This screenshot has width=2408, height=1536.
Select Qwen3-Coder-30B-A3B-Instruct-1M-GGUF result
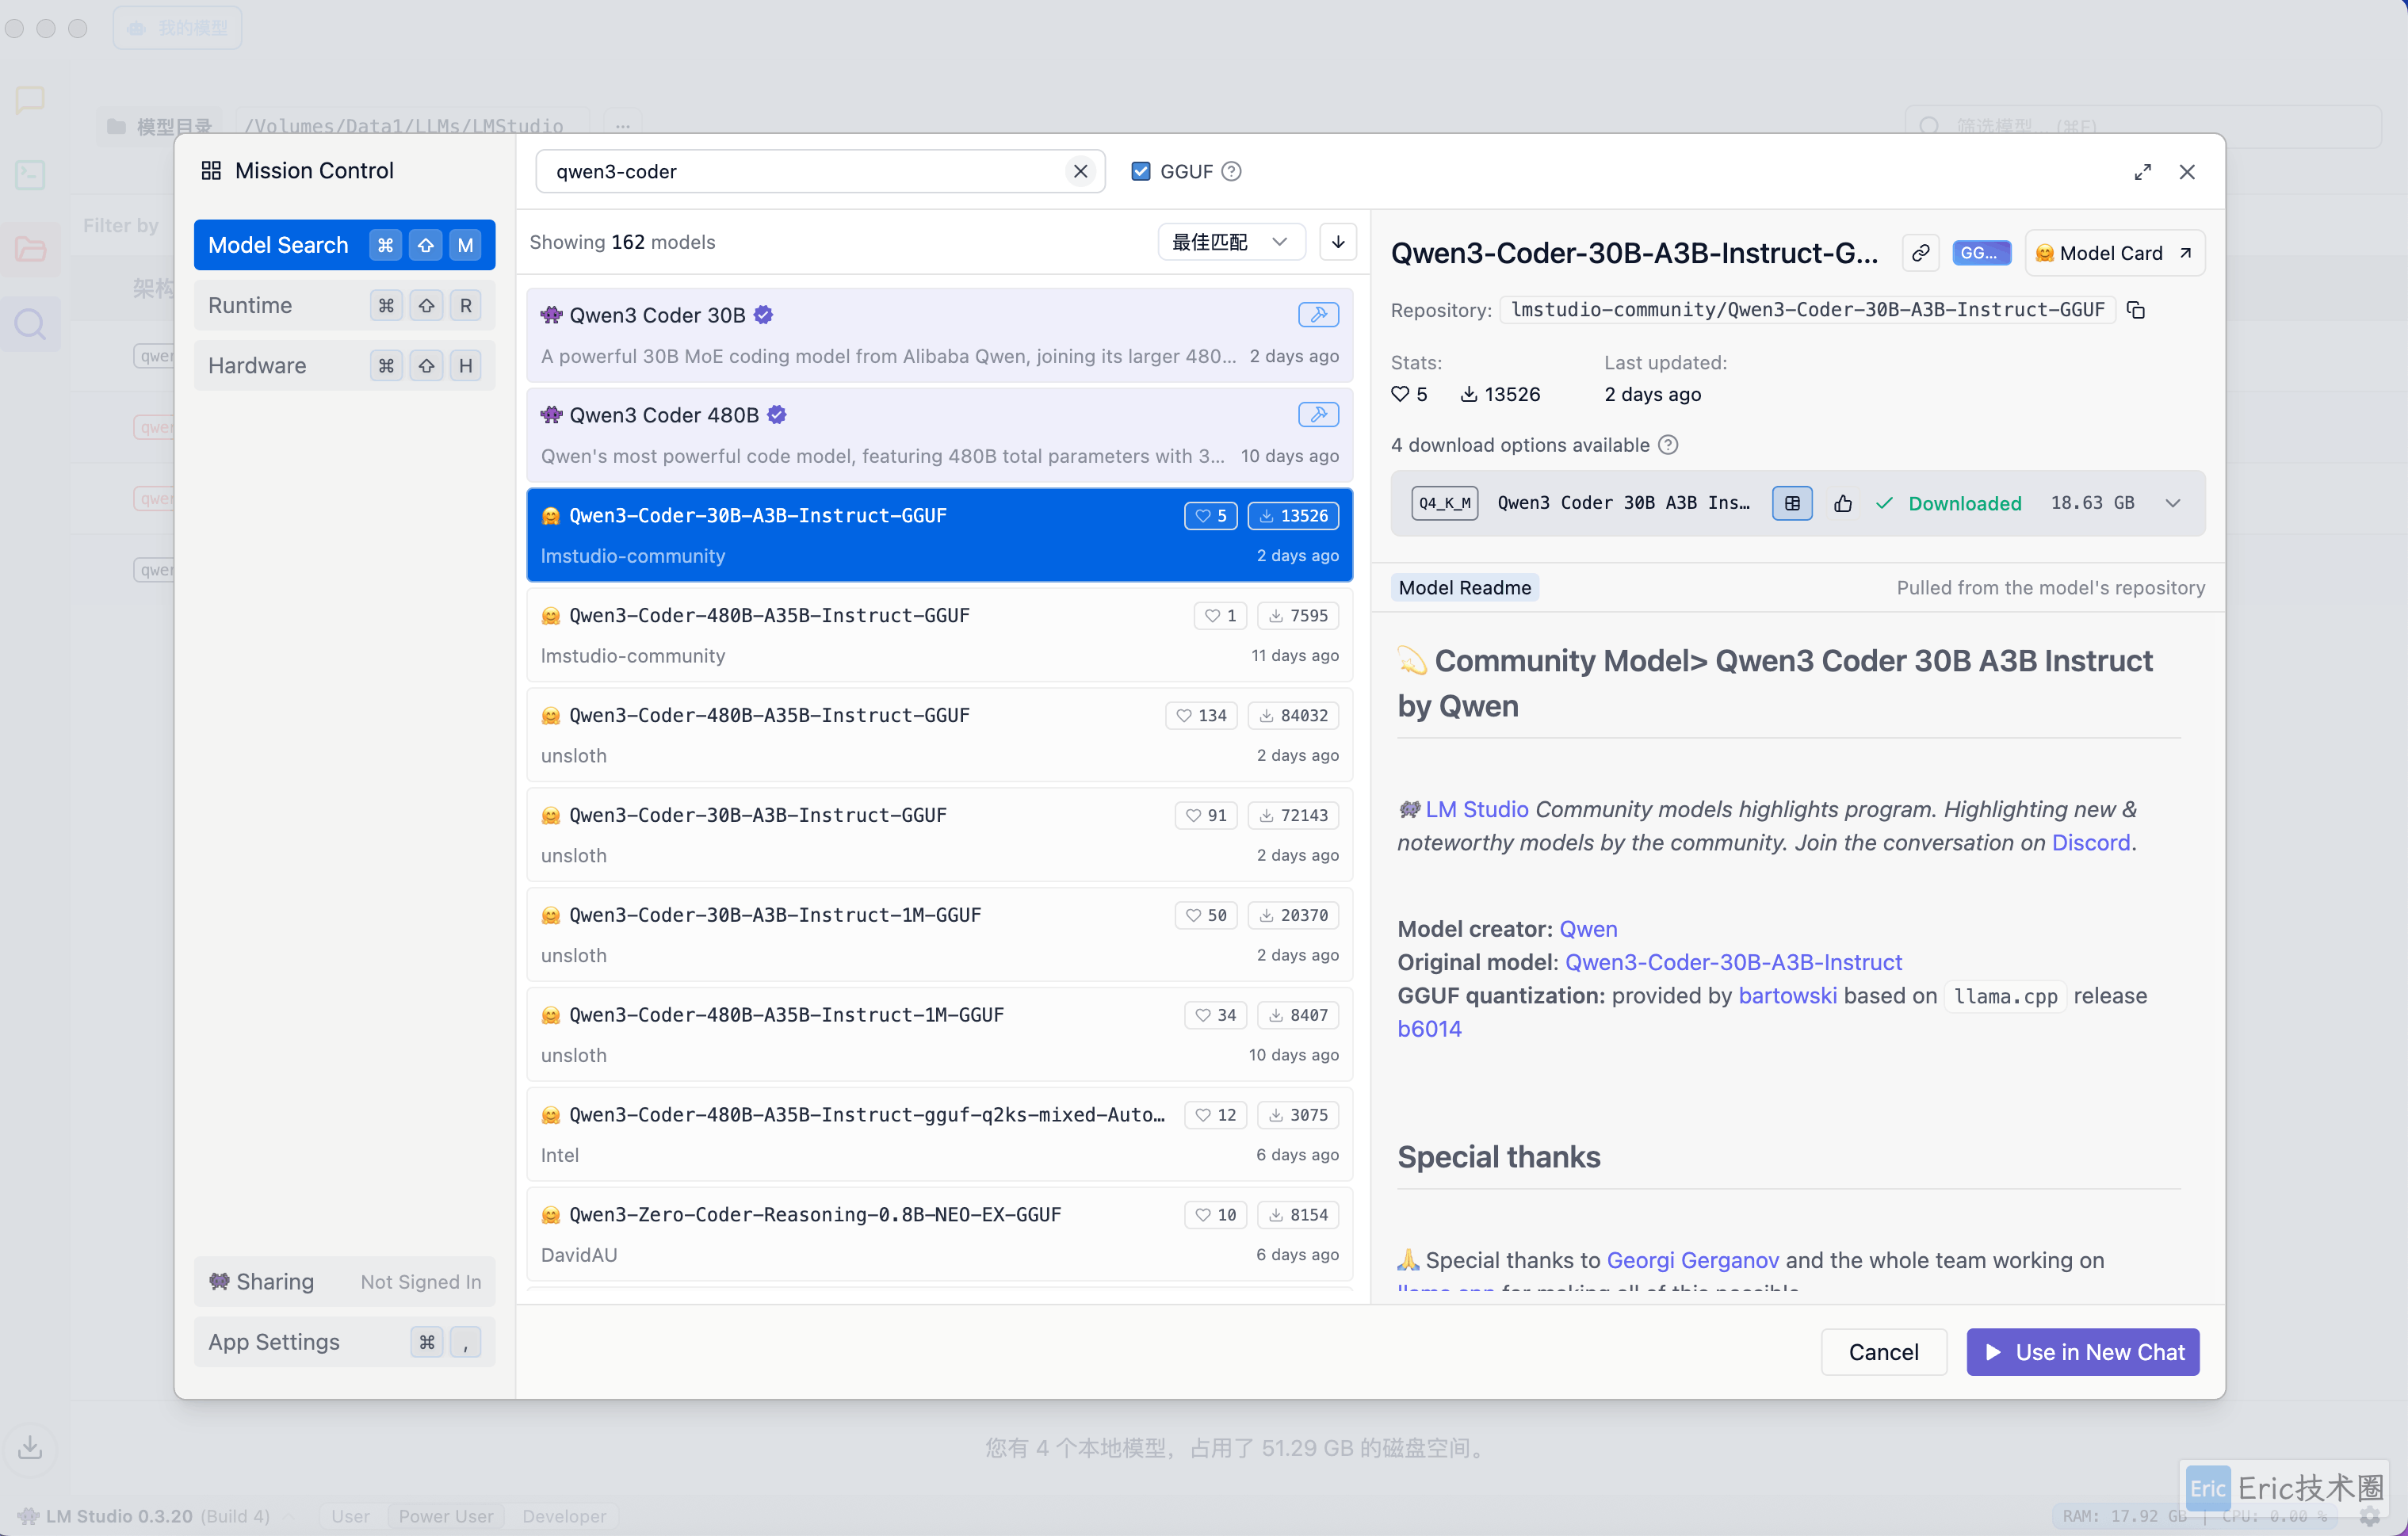click(939, 935)
